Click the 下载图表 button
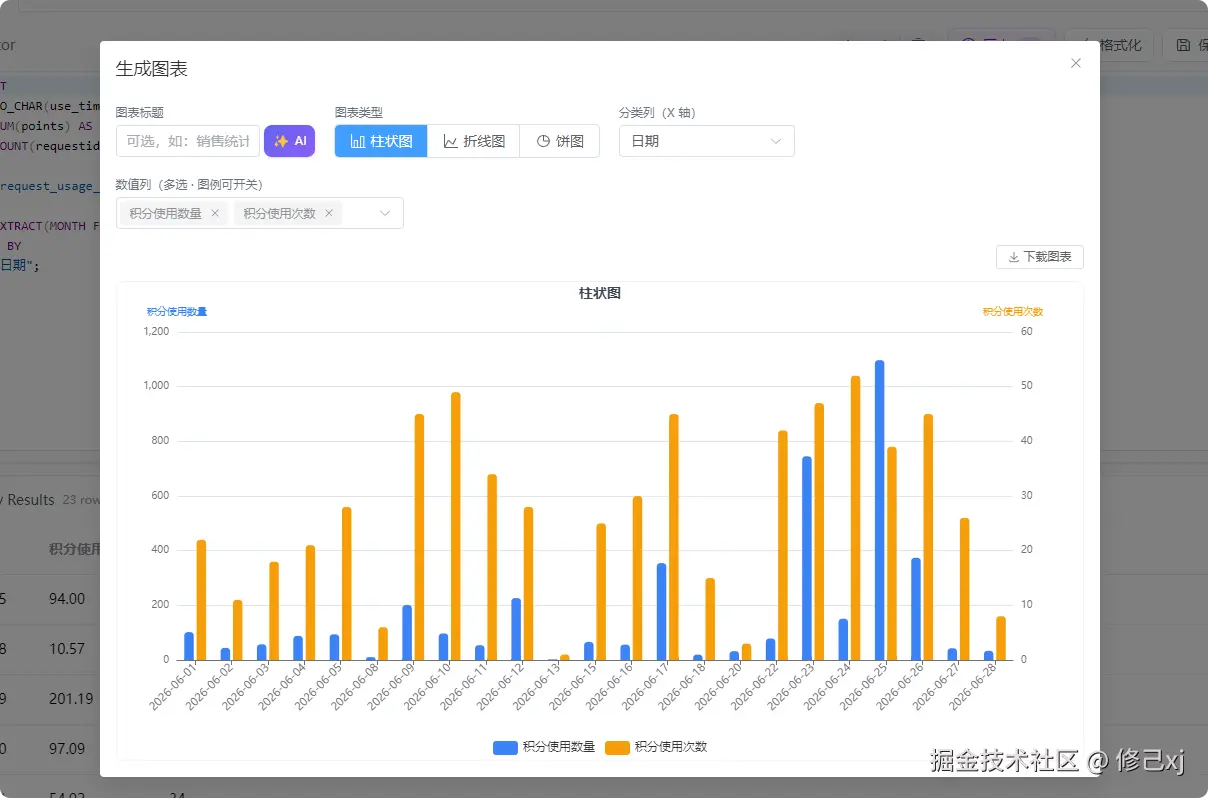The image size is (1208, 798). 1040,257
